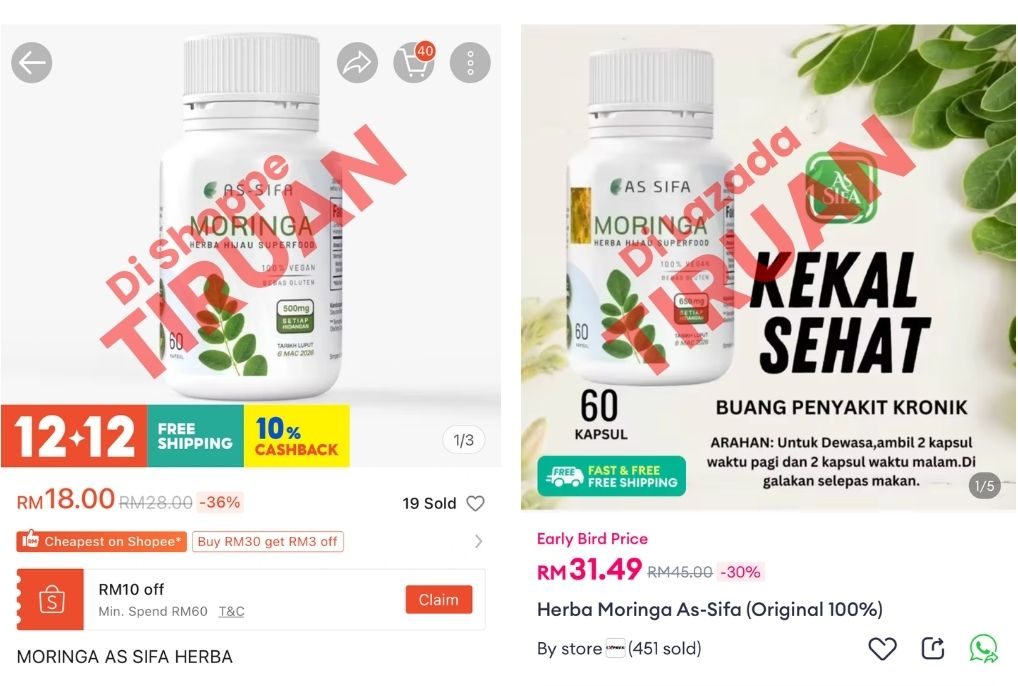This screenshot has width=1018, height=686.
Task: Open the store badge next to By store
Action: point(615,648)
